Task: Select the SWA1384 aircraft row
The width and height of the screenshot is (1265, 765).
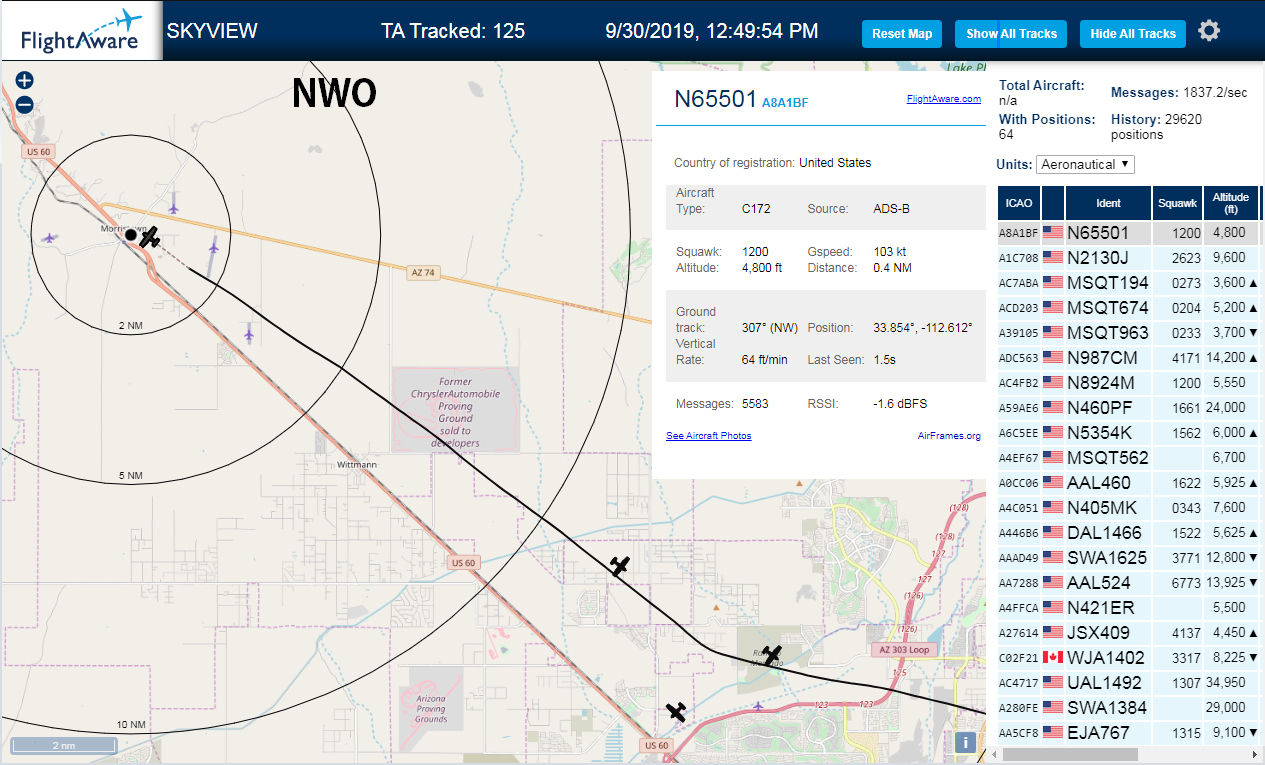Action: [x=1130, y=708]
